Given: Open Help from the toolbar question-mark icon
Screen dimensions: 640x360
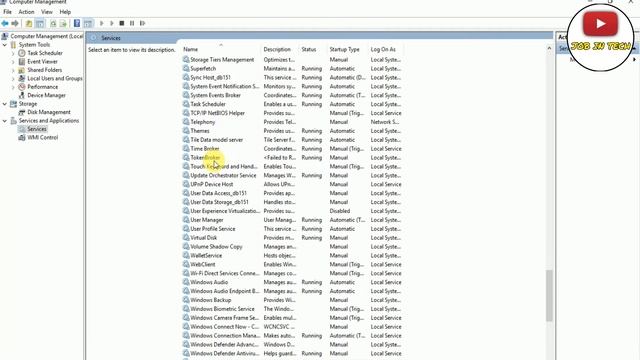Looking at the screenshot, I should [77, 23].
